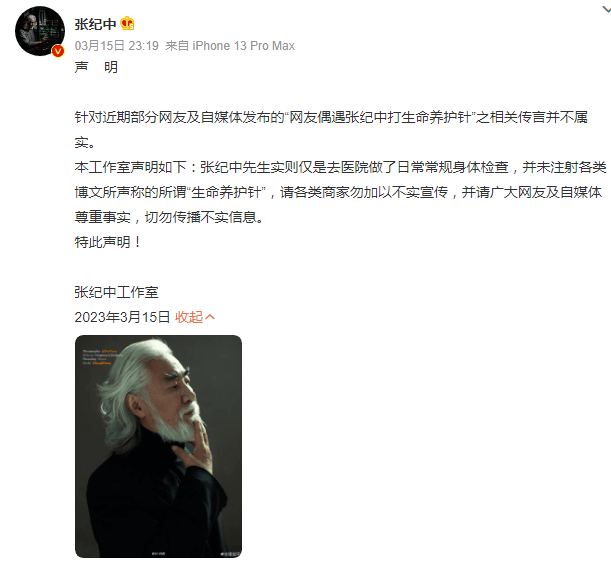This screenshot has height=567, width=611.
Task: Click the orange verified V badge
Action: coord(58,51)
